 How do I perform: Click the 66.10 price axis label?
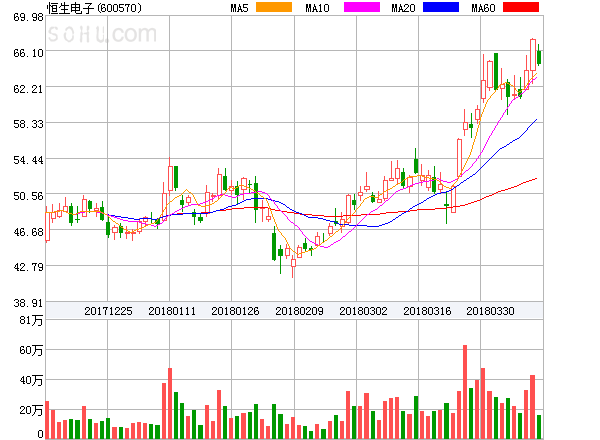28,53
